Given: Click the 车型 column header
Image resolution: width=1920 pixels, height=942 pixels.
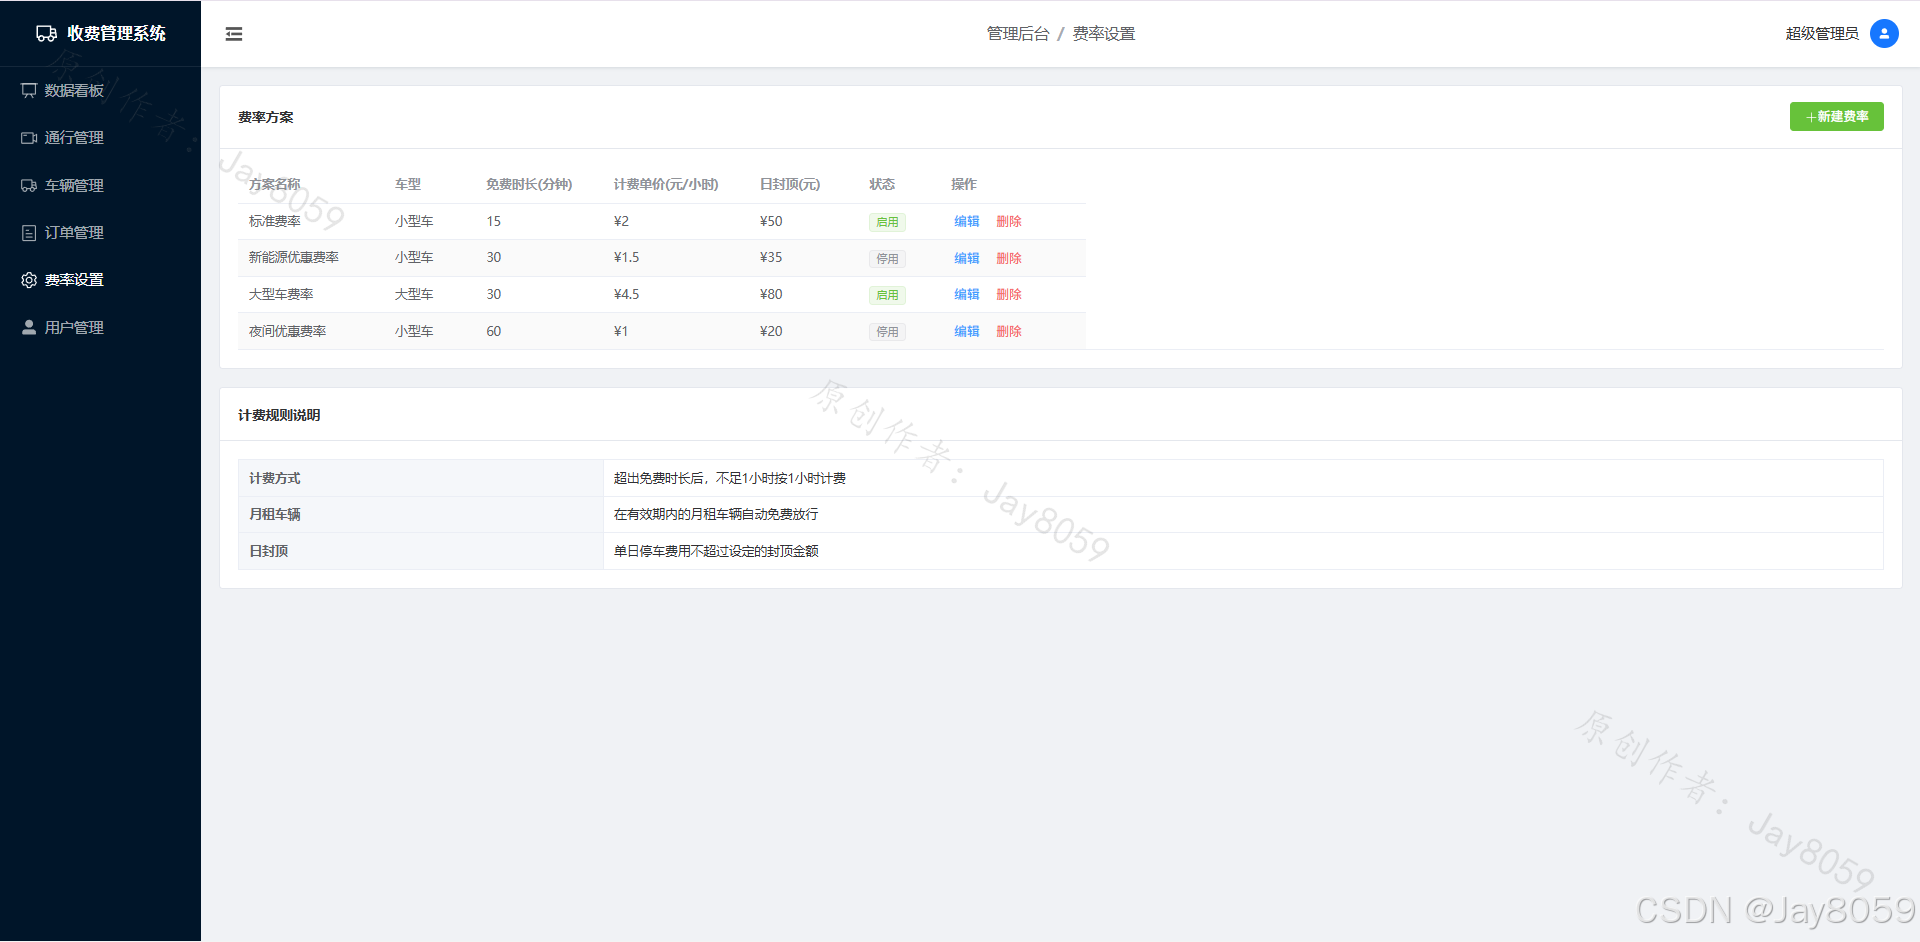Looking at the screenshot, I should point(408,185).
